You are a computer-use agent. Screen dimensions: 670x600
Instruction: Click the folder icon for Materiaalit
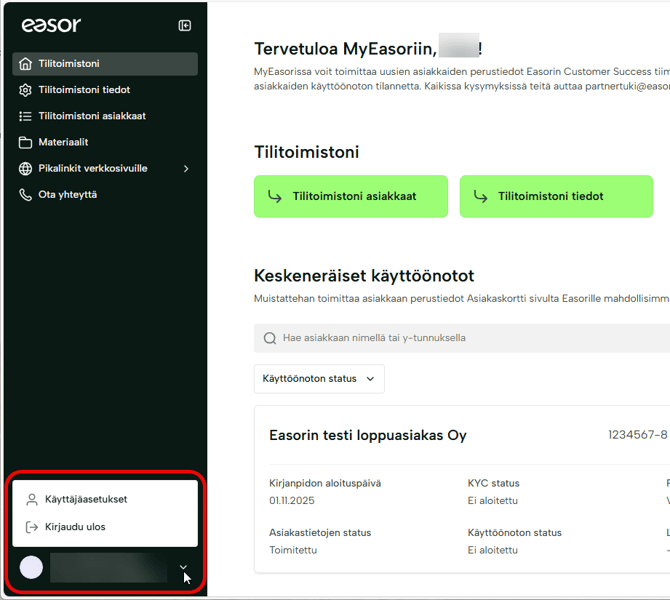(x=25, y=142)
